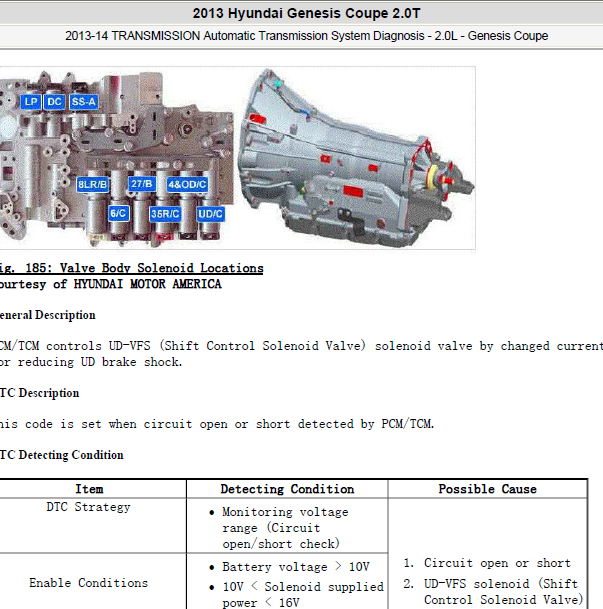
Task: Click the UD-VFS solenoid possible cause
Action: [x=494, y=592]
